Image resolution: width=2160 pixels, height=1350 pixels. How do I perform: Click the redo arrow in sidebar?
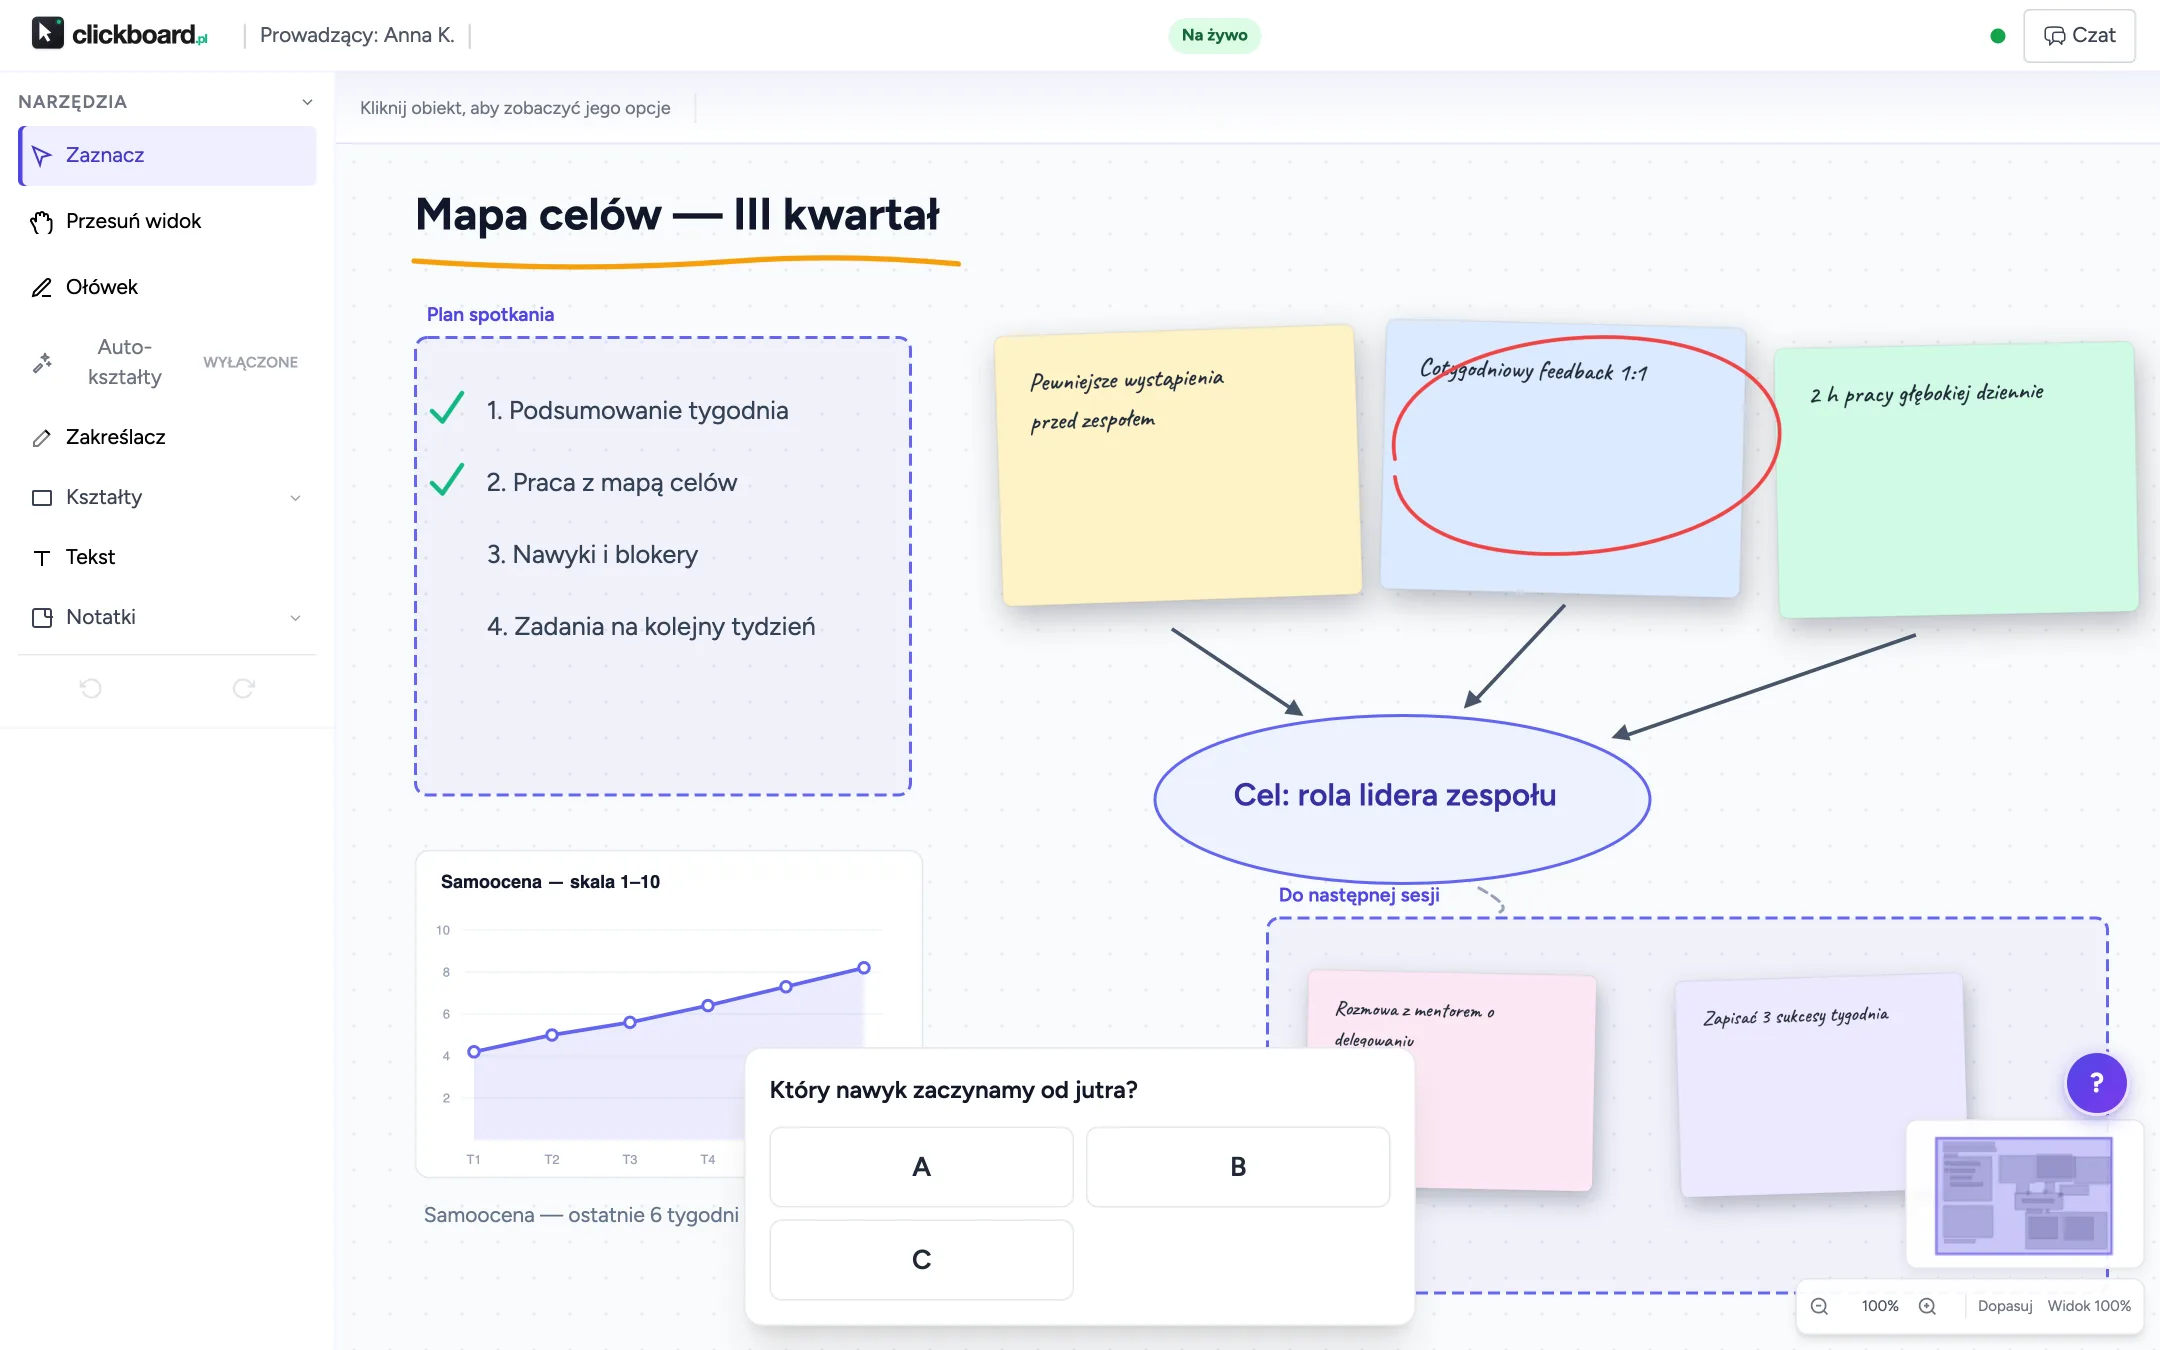coord(243,688)
